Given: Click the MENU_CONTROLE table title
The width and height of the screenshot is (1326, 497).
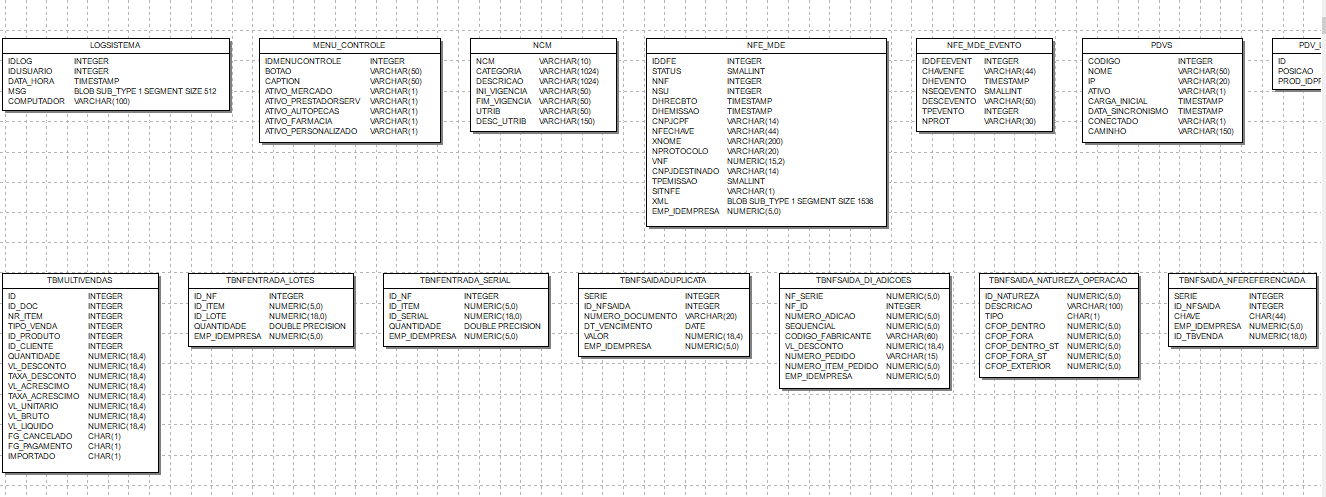Looking at the screenshot, I should click(x=348, y=46).
